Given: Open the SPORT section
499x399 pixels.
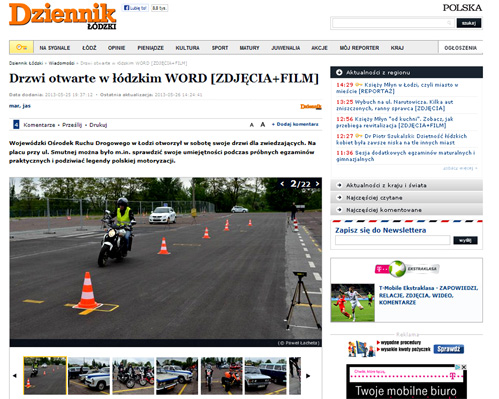Looking at the screenshot, I should click(220, 48).
